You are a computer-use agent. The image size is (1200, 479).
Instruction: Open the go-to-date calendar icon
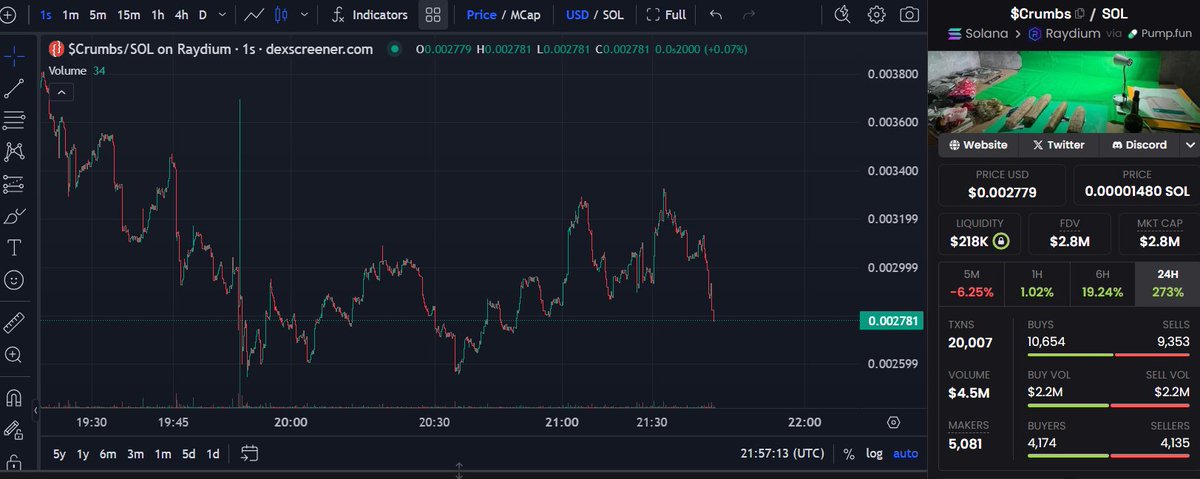[250, 453]
